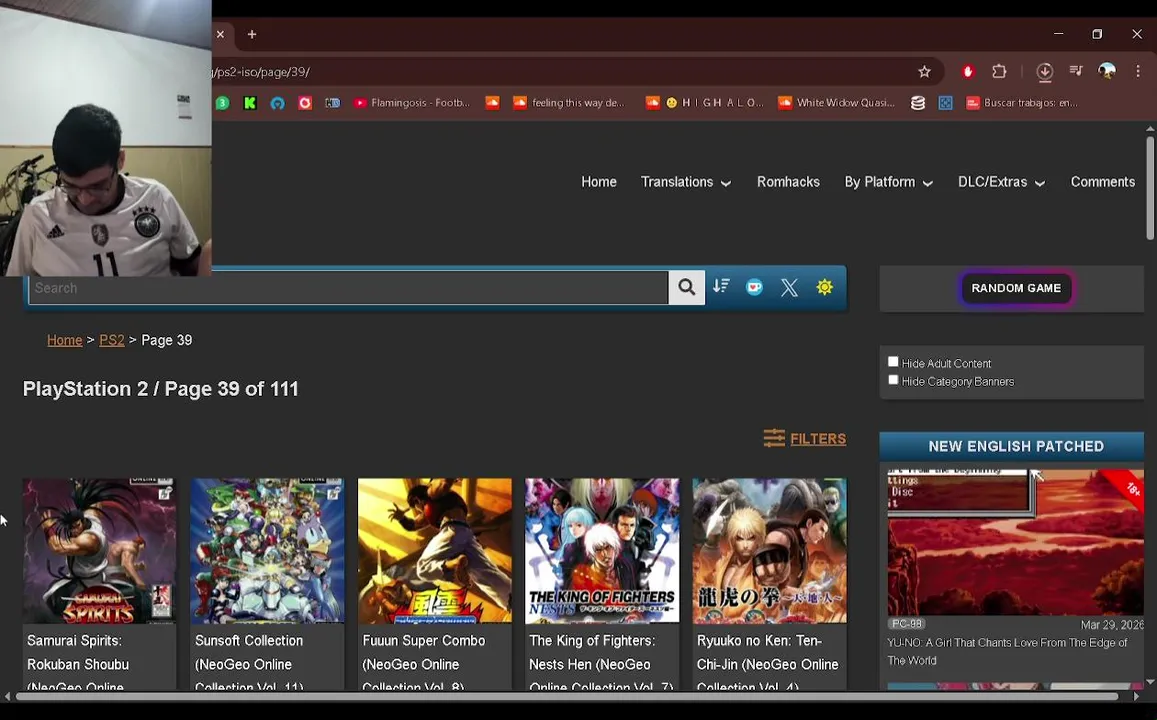
Task: Click the Sunsoft Collection cover art
Action: pyautogui.click(x=267, y=550)
